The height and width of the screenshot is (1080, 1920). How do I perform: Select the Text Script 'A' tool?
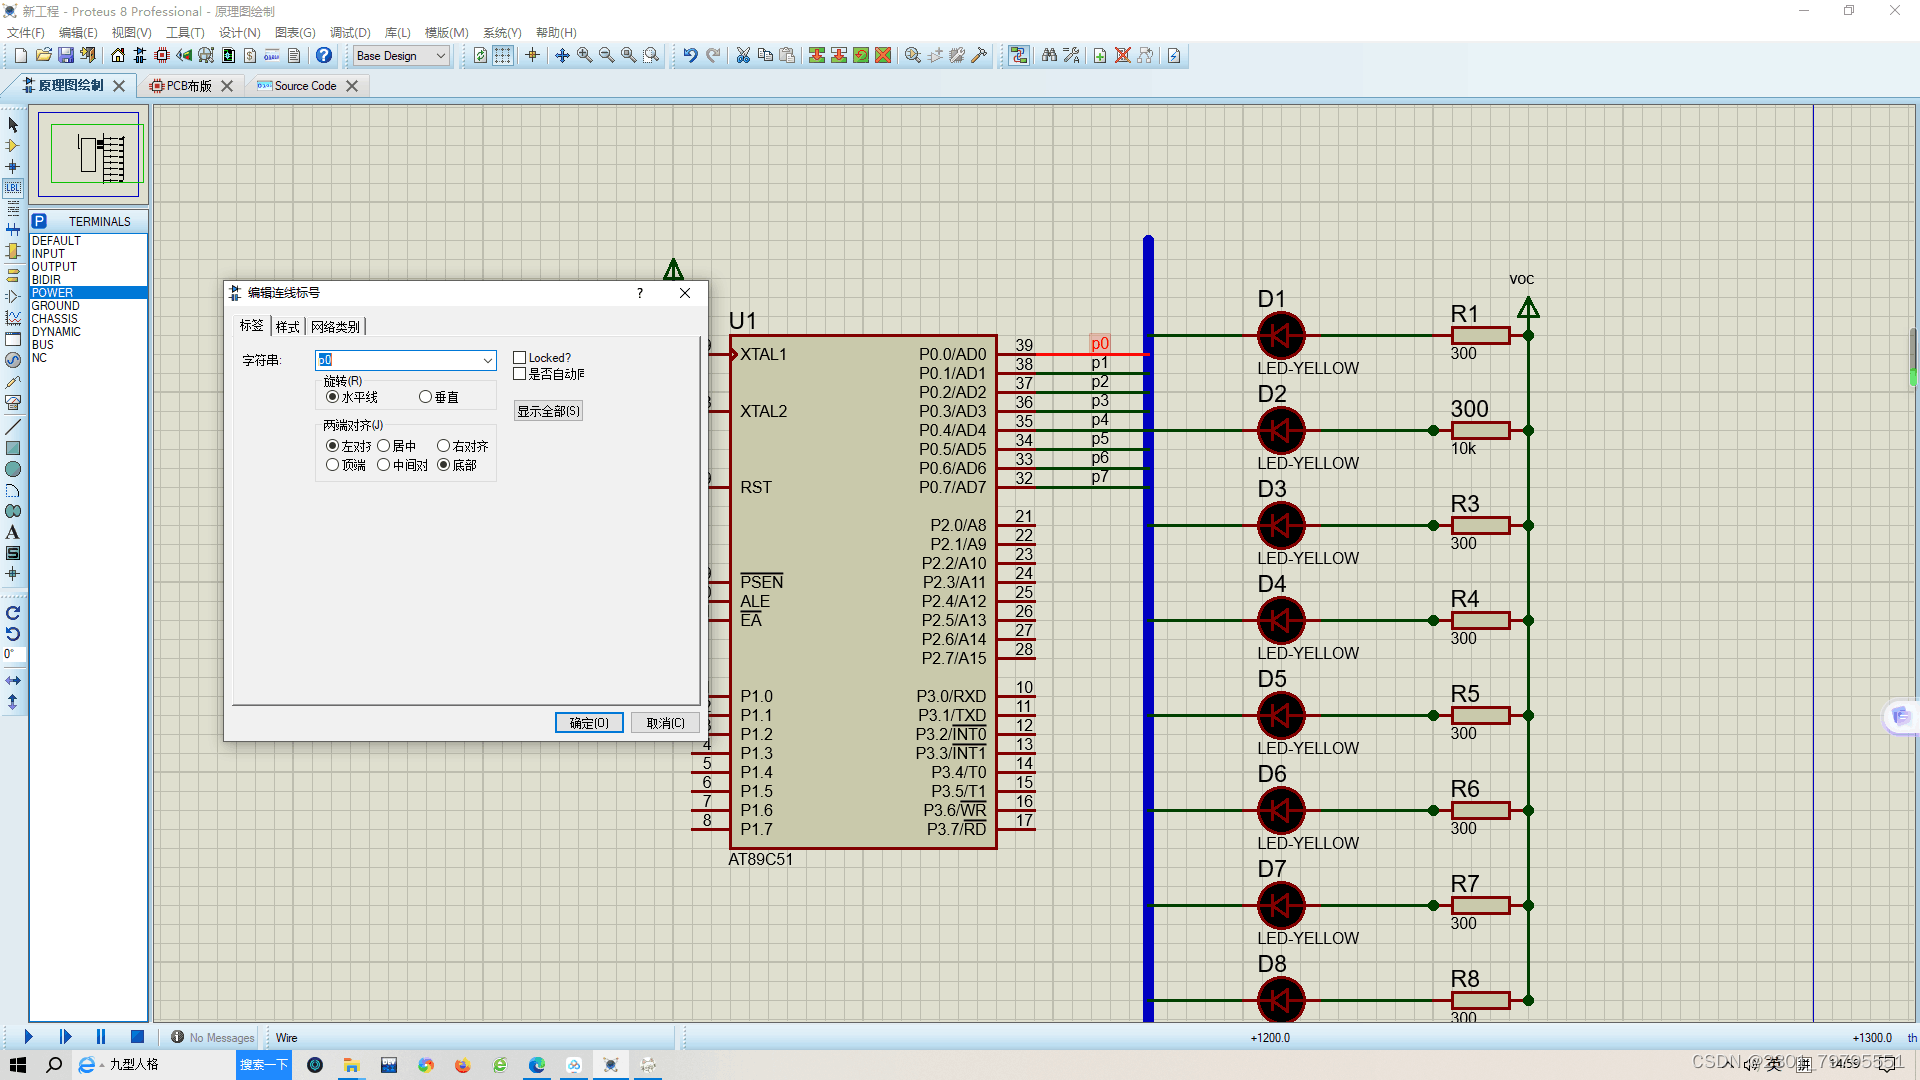13,532
